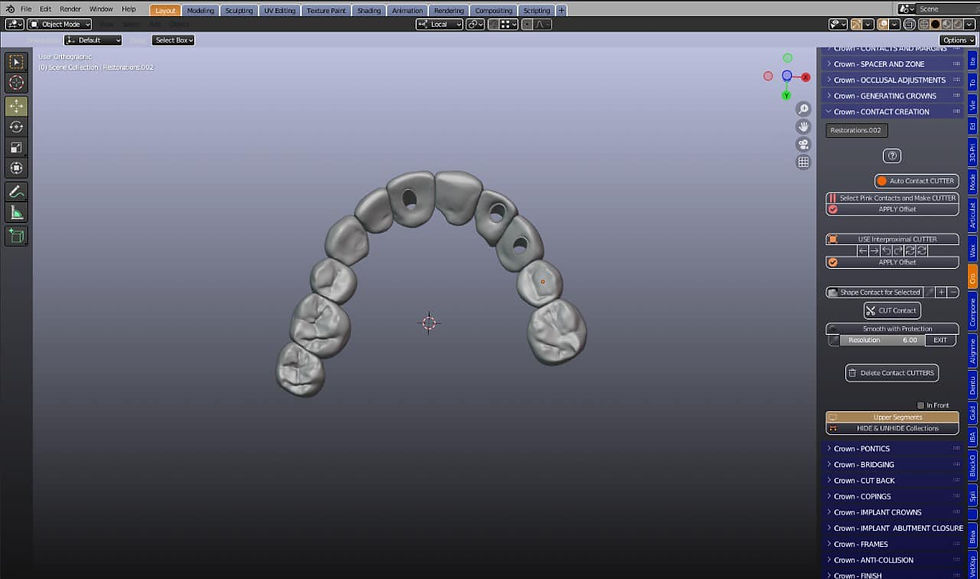Image resolution: width=980 pixels, height=579 pixels.
Task: Switch to UV Editing workspace tab
Action: click(x=279, y=11)
